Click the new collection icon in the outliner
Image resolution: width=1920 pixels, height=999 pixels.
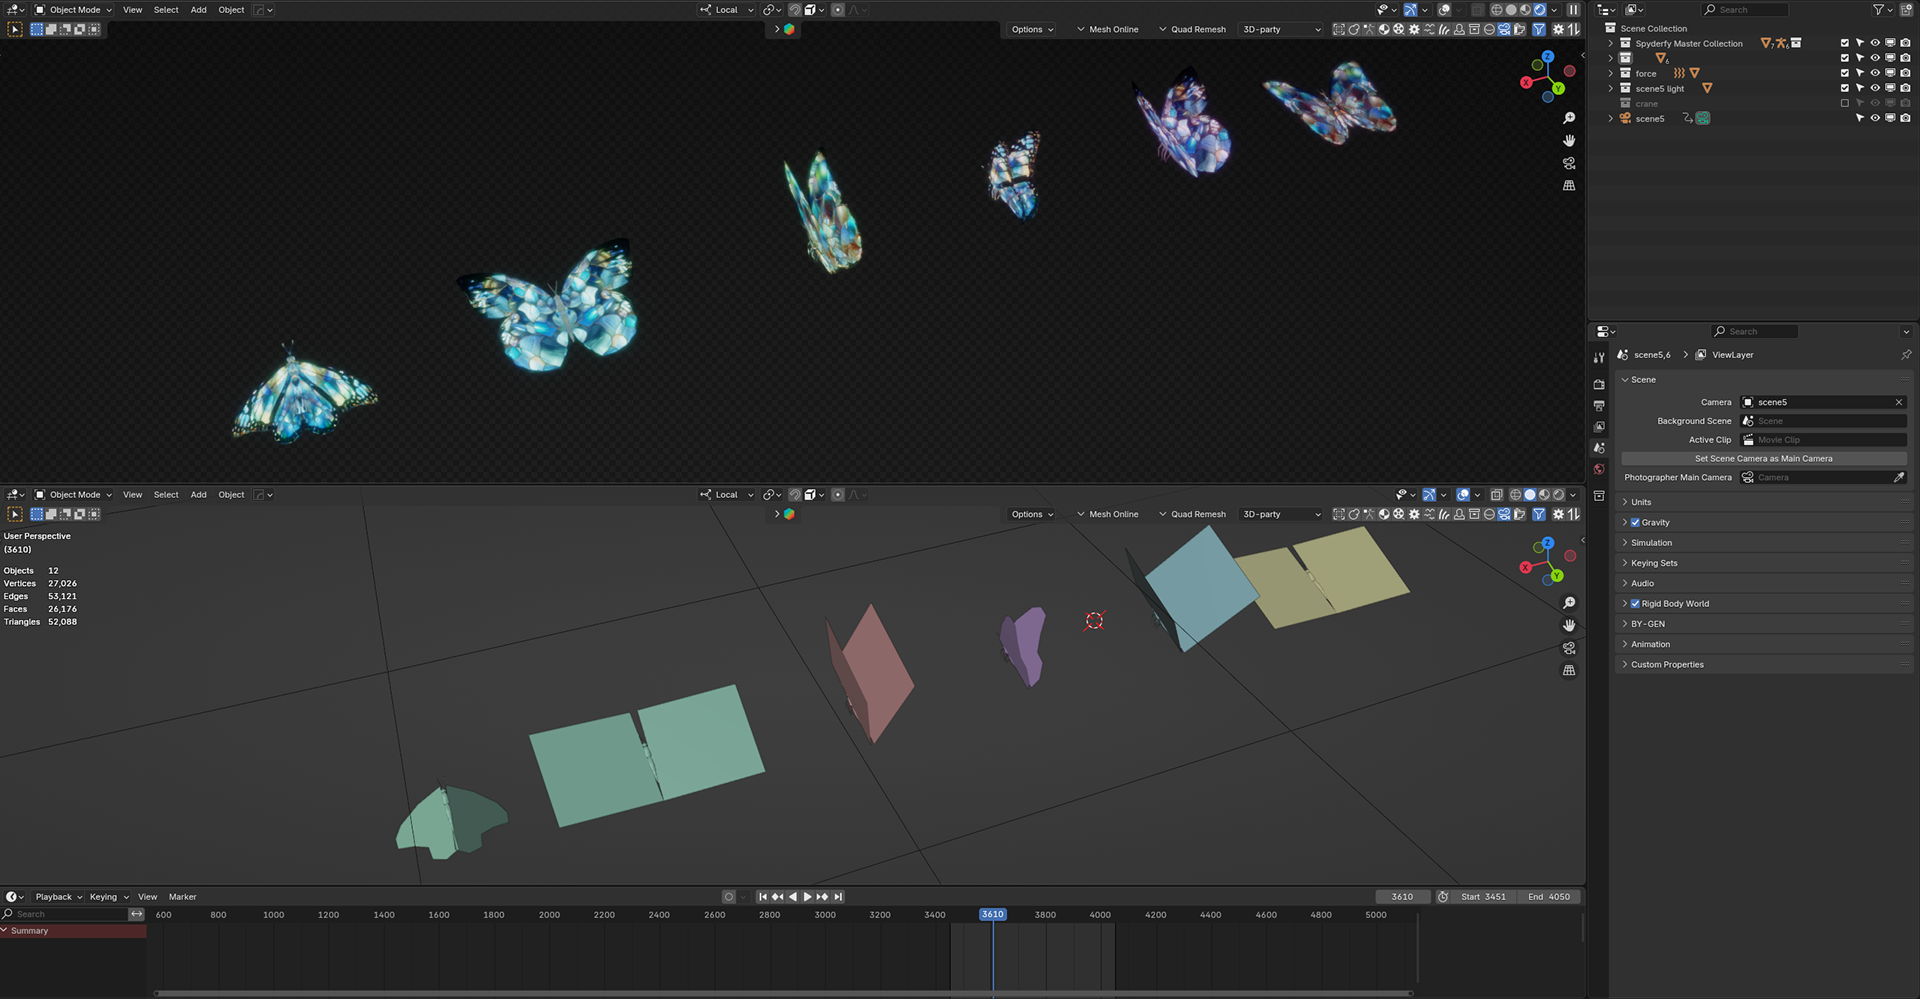click(x=1906, y=10)
